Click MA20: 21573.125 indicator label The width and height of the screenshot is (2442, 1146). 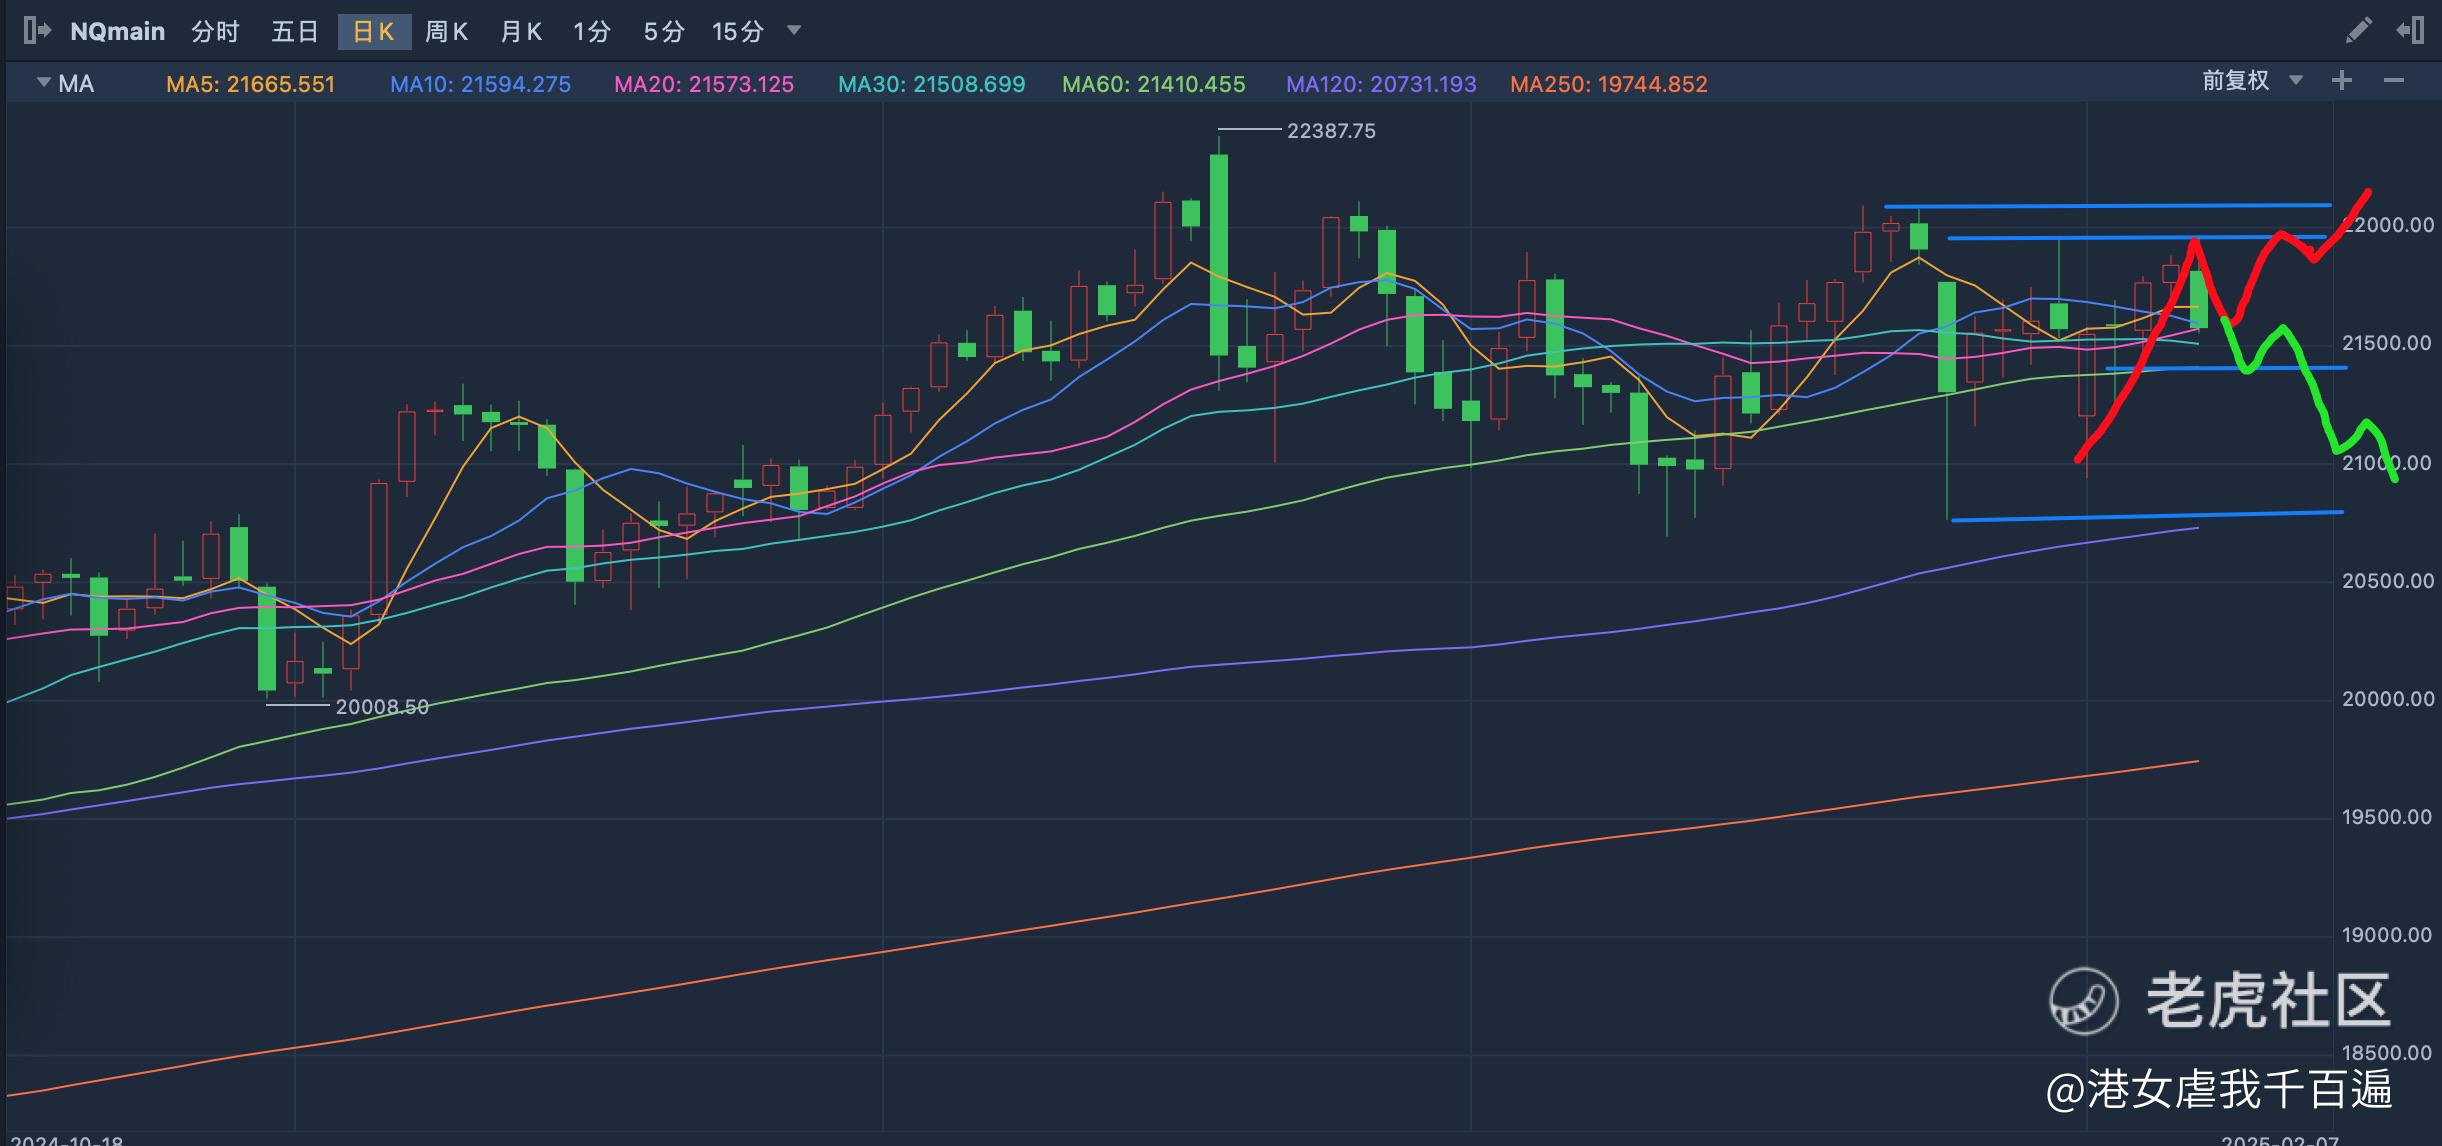[704, 84]
